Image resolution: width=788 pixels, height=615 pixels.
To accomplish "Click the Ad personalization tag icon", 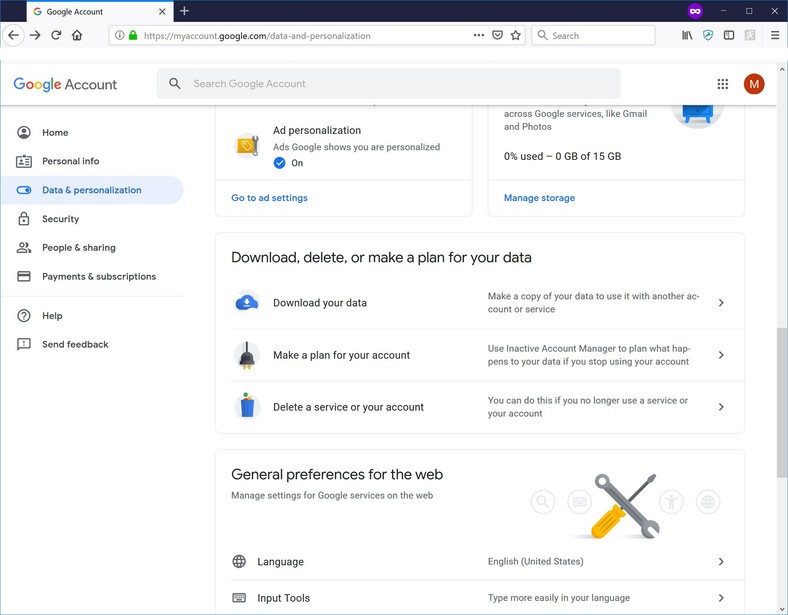I will tap(247, 146).
